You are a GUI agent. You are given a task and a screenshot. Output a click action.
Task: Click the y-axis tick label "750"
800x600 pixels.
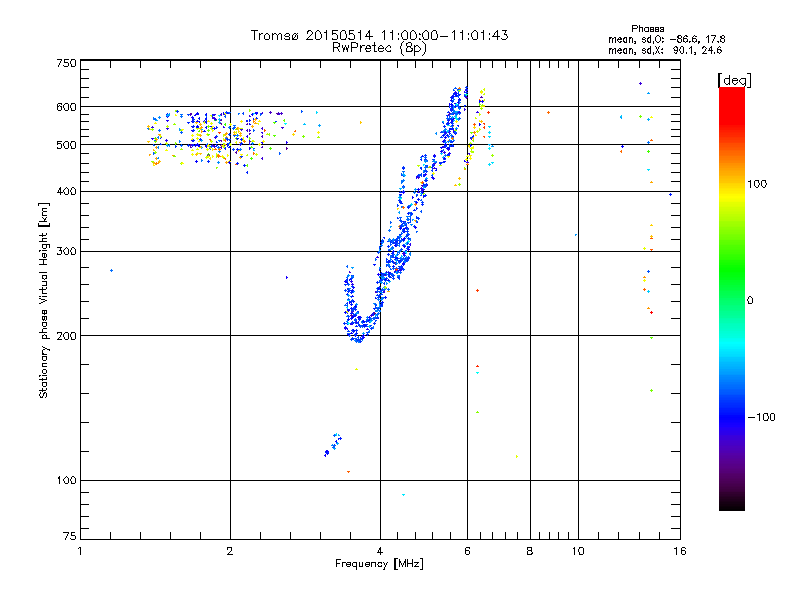66,63
